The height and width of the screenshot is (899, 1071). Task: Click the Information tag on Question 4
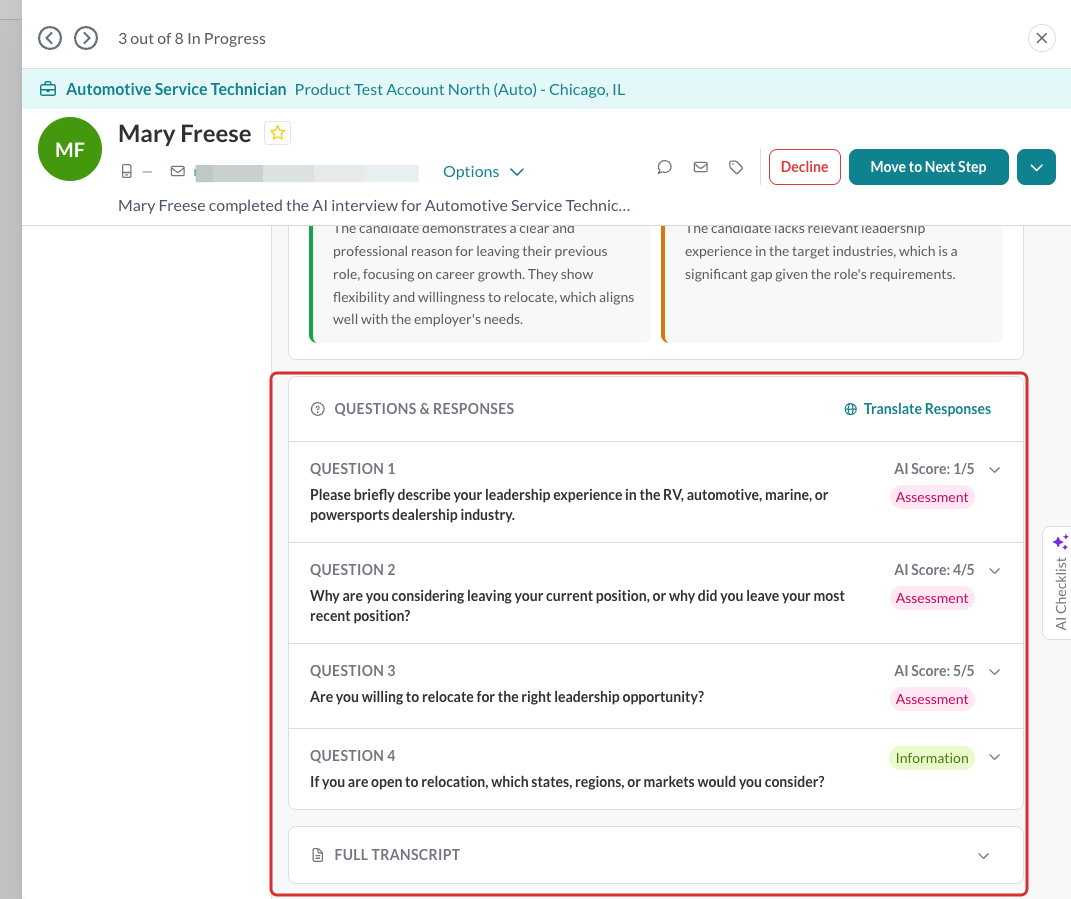[932, 758]
